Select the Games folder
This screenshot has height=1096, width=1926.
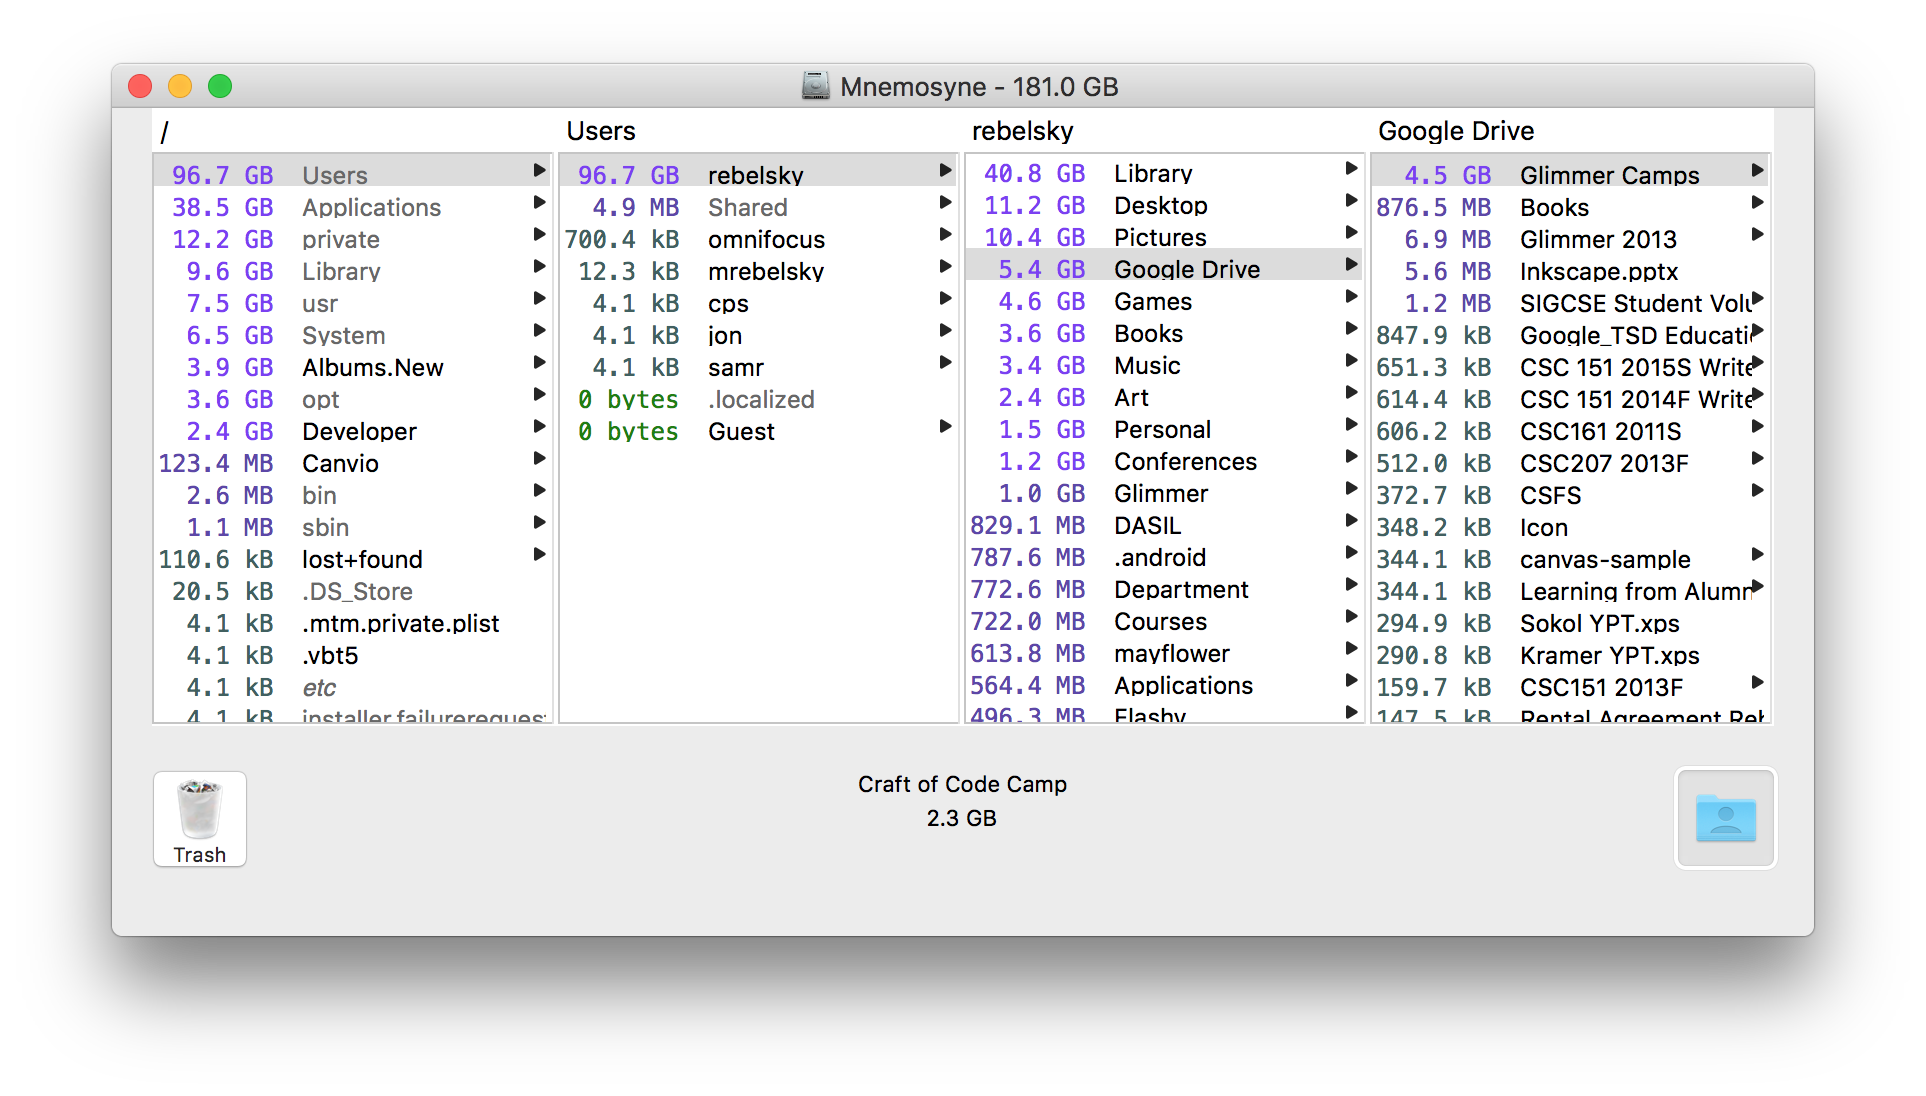click(1152, 301)
